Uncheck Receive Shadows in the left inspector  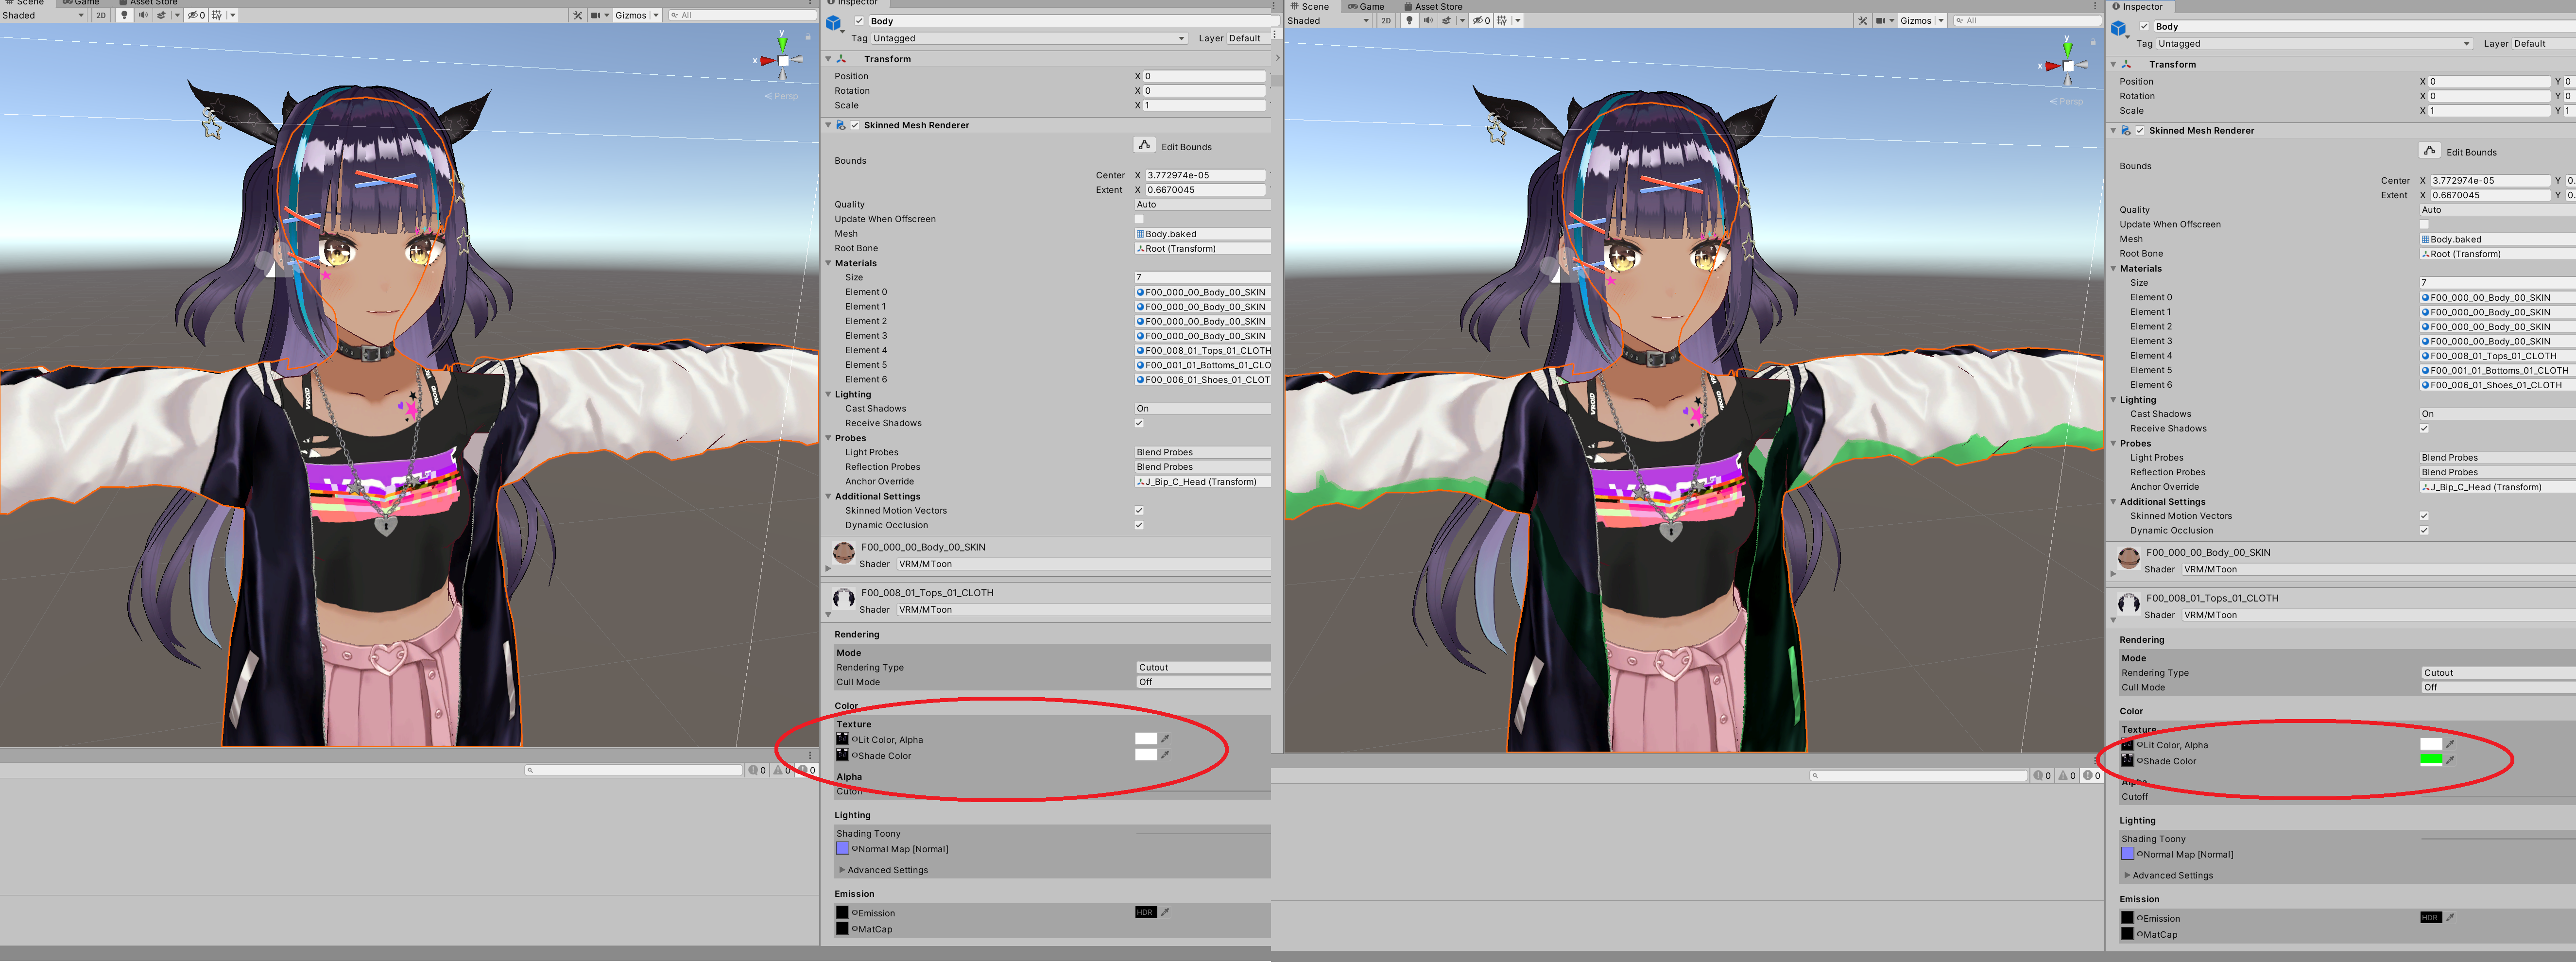(1139, 423)
